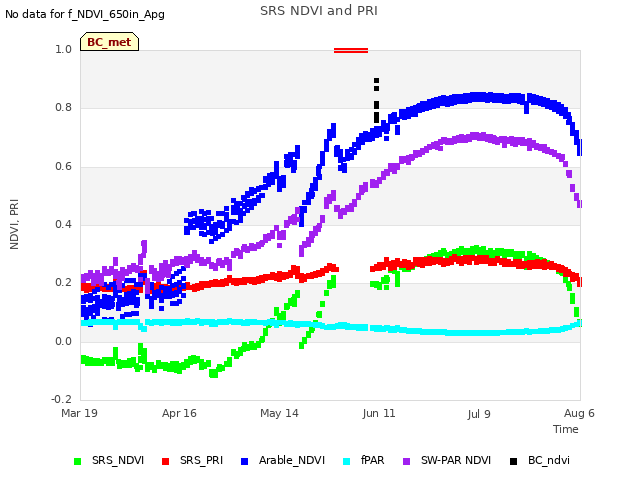Viewport: 640px width, 480px height.
Task: Click the 'No data for f_NDVI_650in_Apg' message
Action: point(85,14)
